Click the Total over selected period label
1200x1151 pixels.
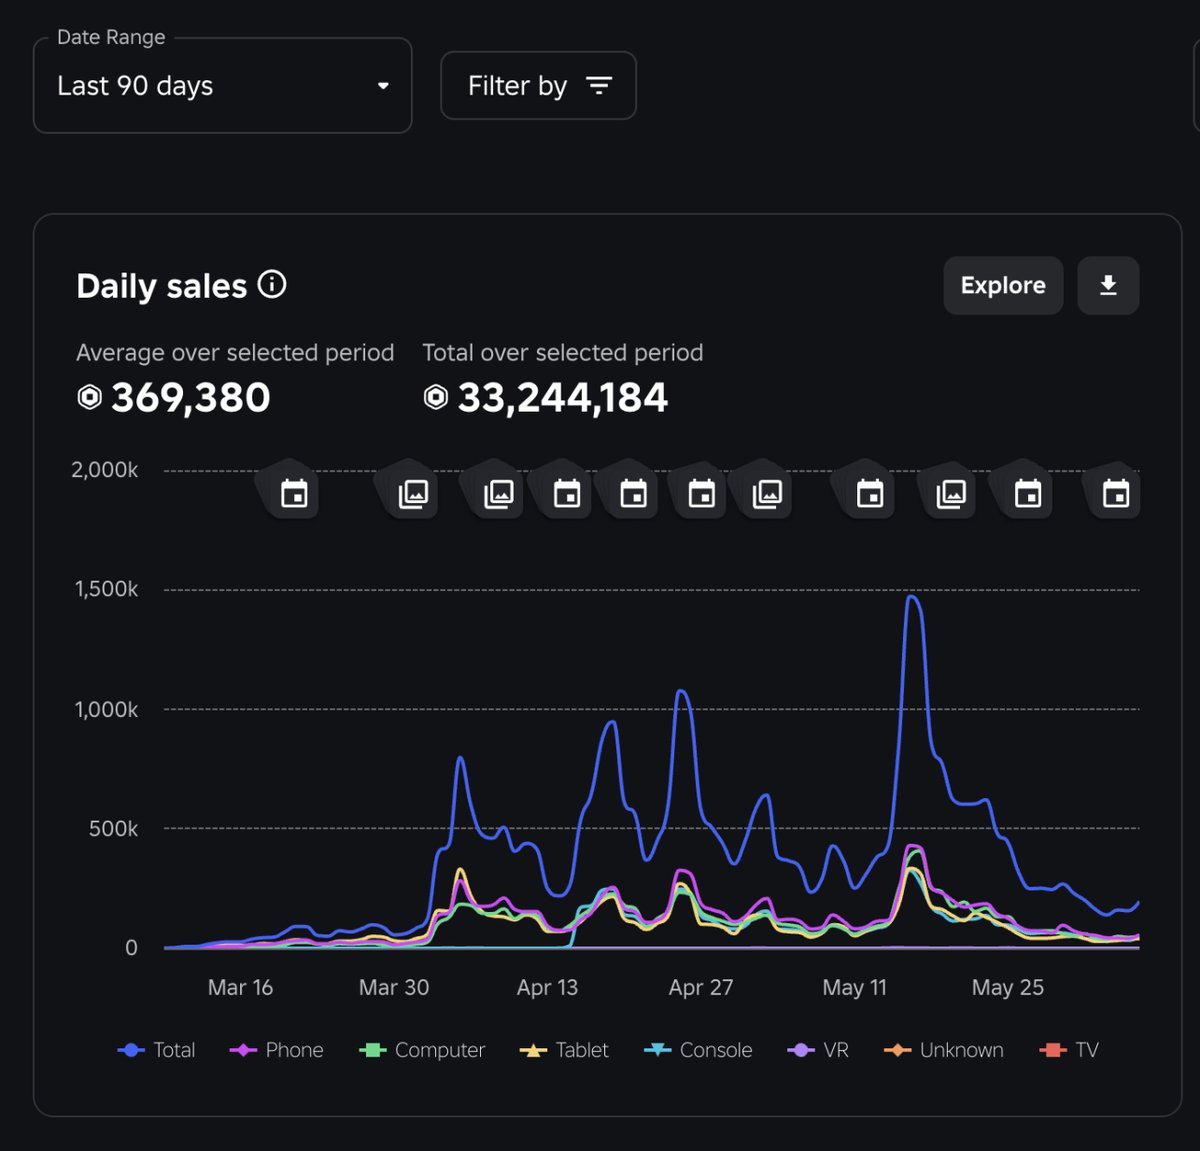[x=563, y=353]
